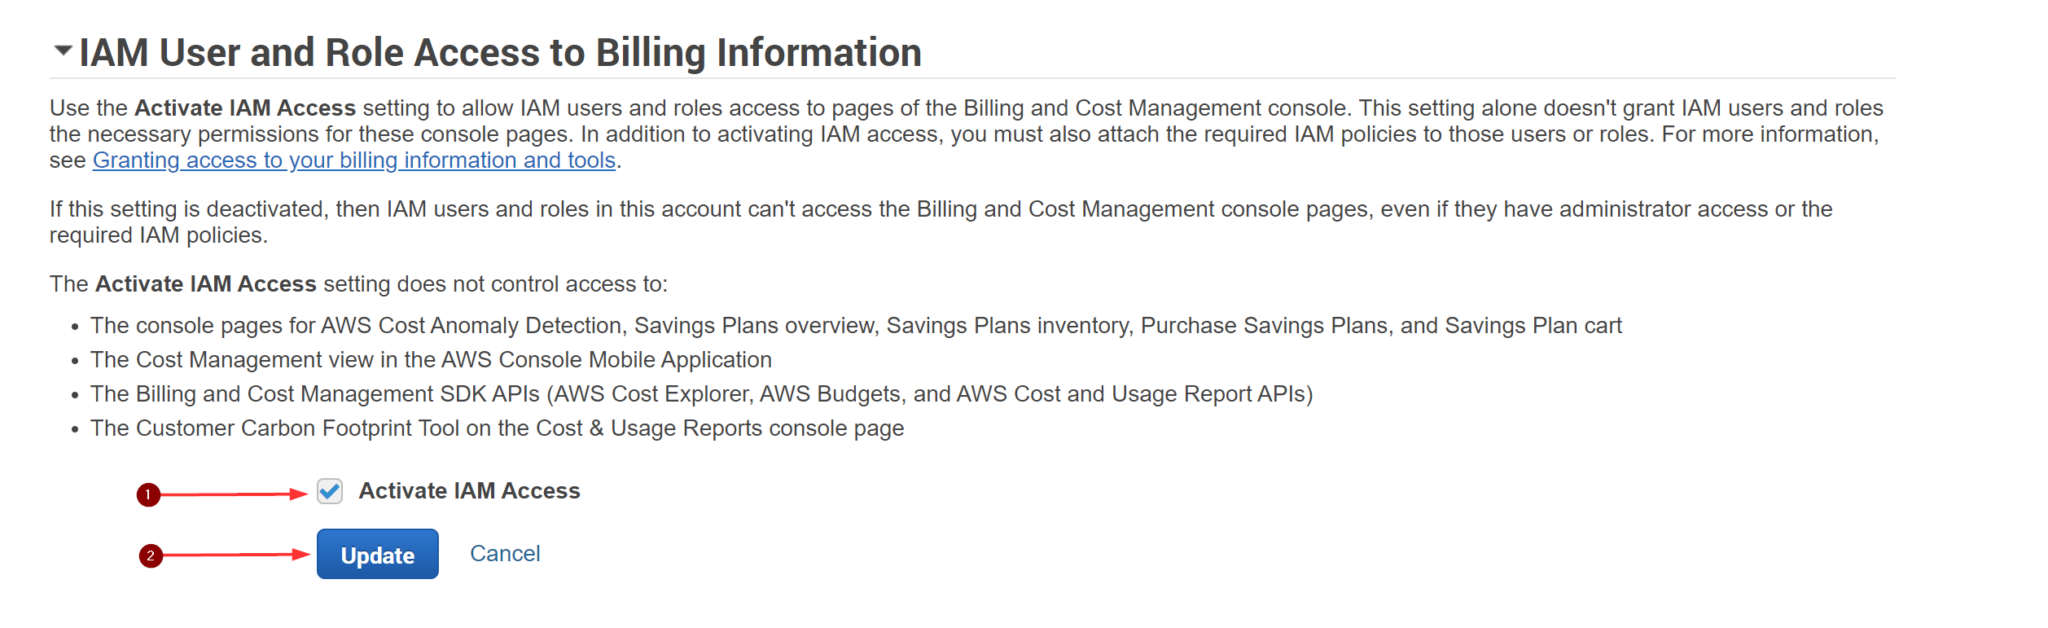Click the red arrow pointing at Update
This screenshot has height=628, width=2048.
pyautogui.click(x=240, y=554)
